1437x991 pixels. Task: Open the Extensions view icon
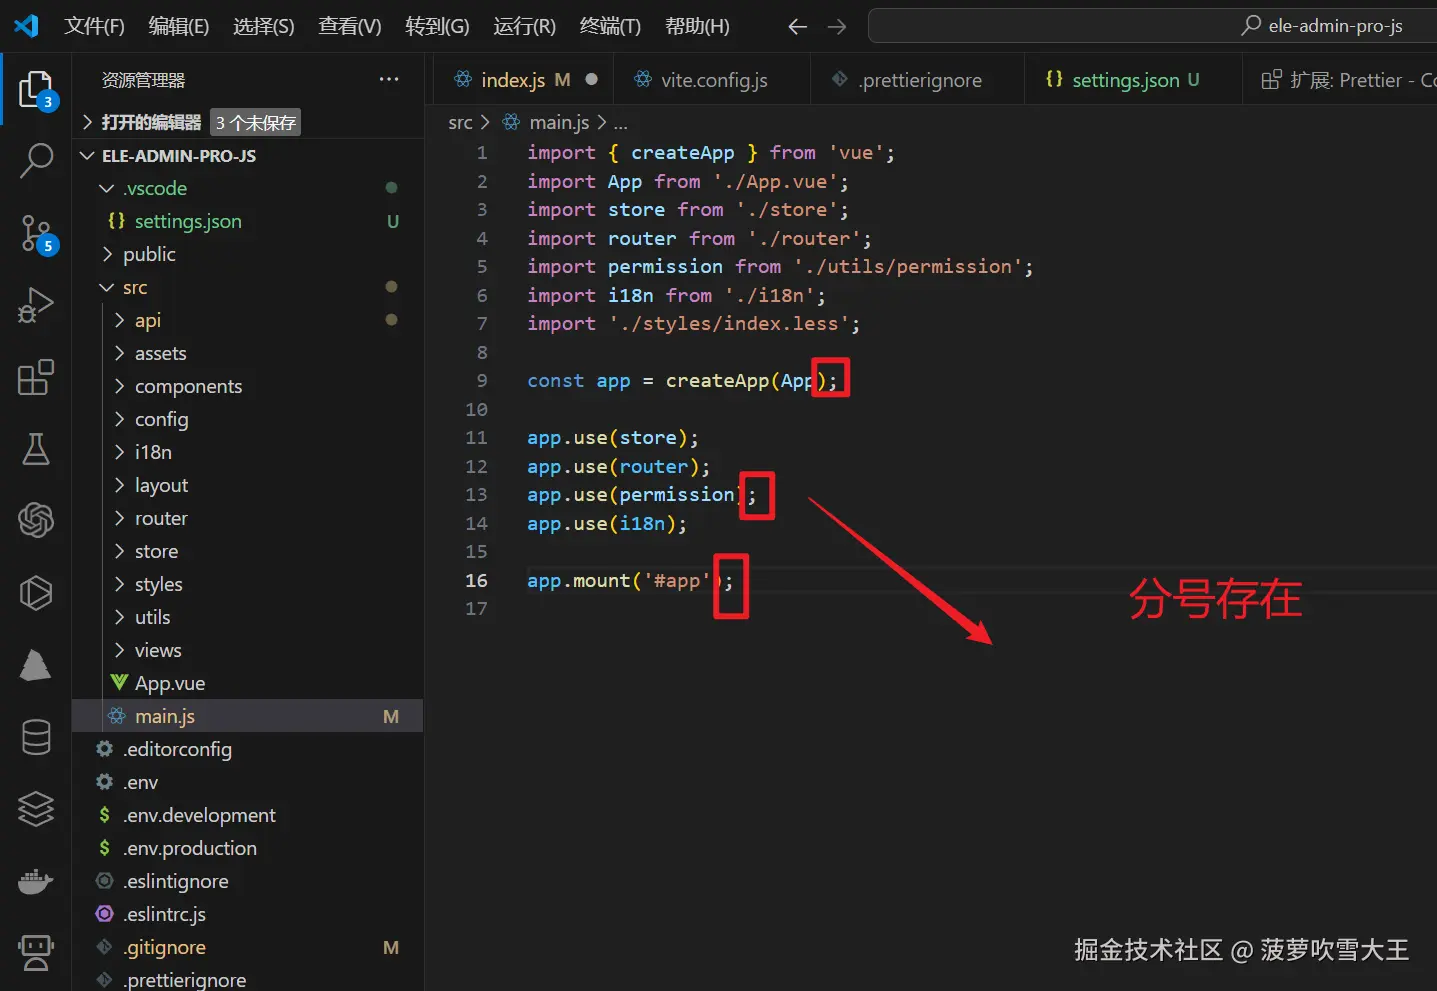point(36,377)
